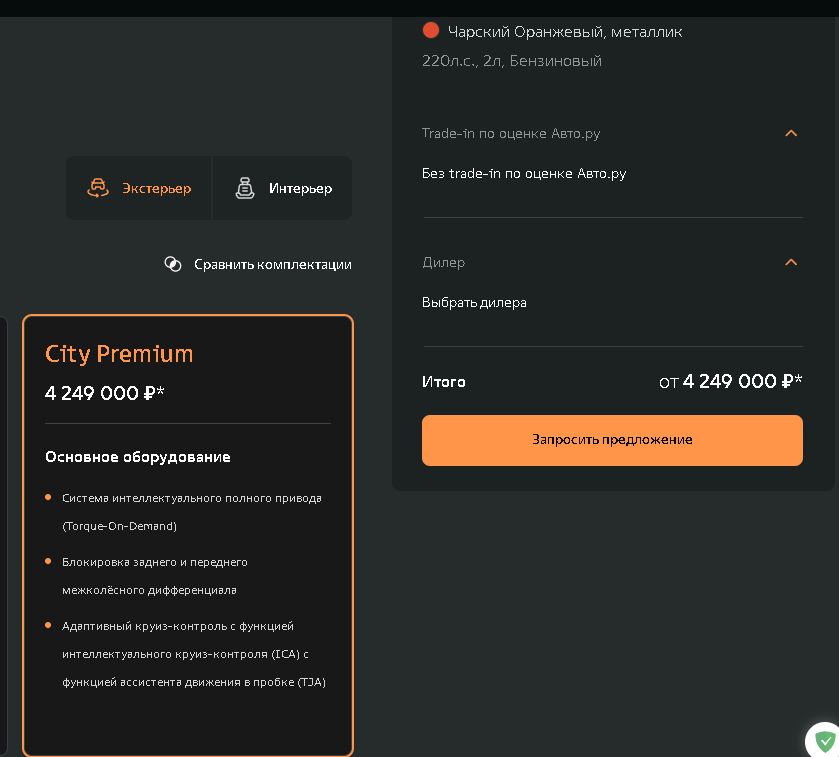Click the Exterior car icon
This screenshot has height=757, width=839.
[x=98, y=188]
